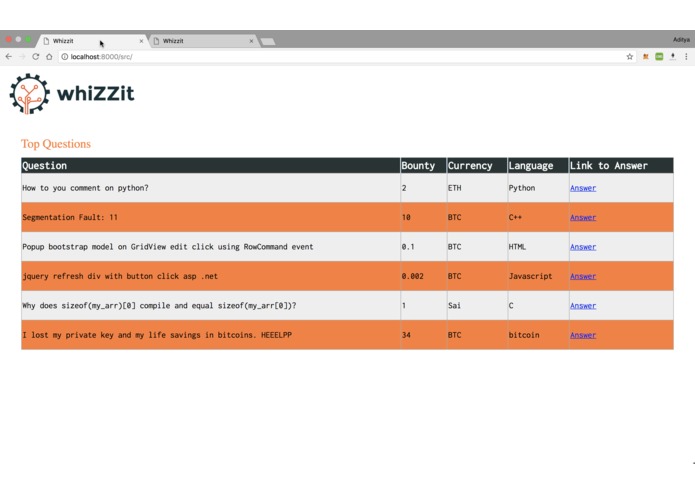Screen dimensions: 695x494
Task: Click the download extension icon in toolbar
Action: click(x=673, y=57)
